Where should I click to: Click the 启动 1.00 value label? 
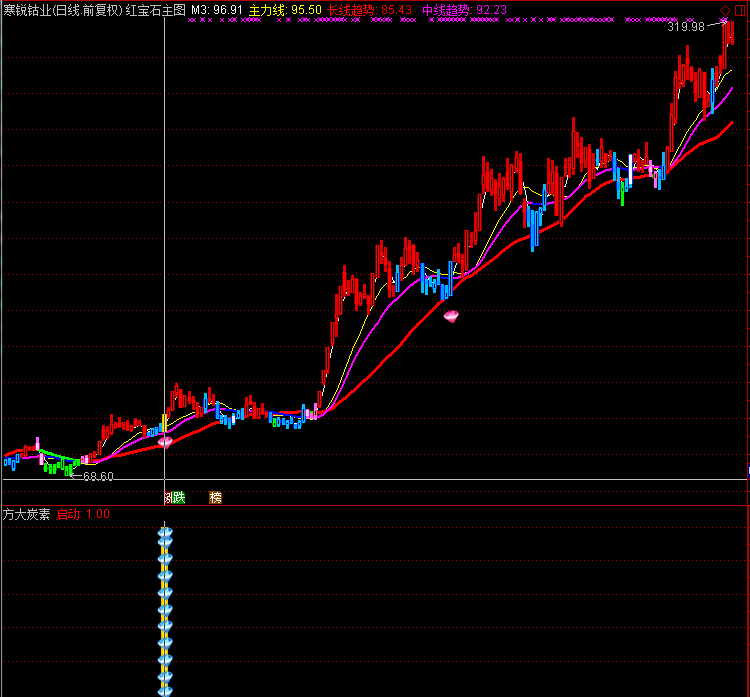[83, 514]
